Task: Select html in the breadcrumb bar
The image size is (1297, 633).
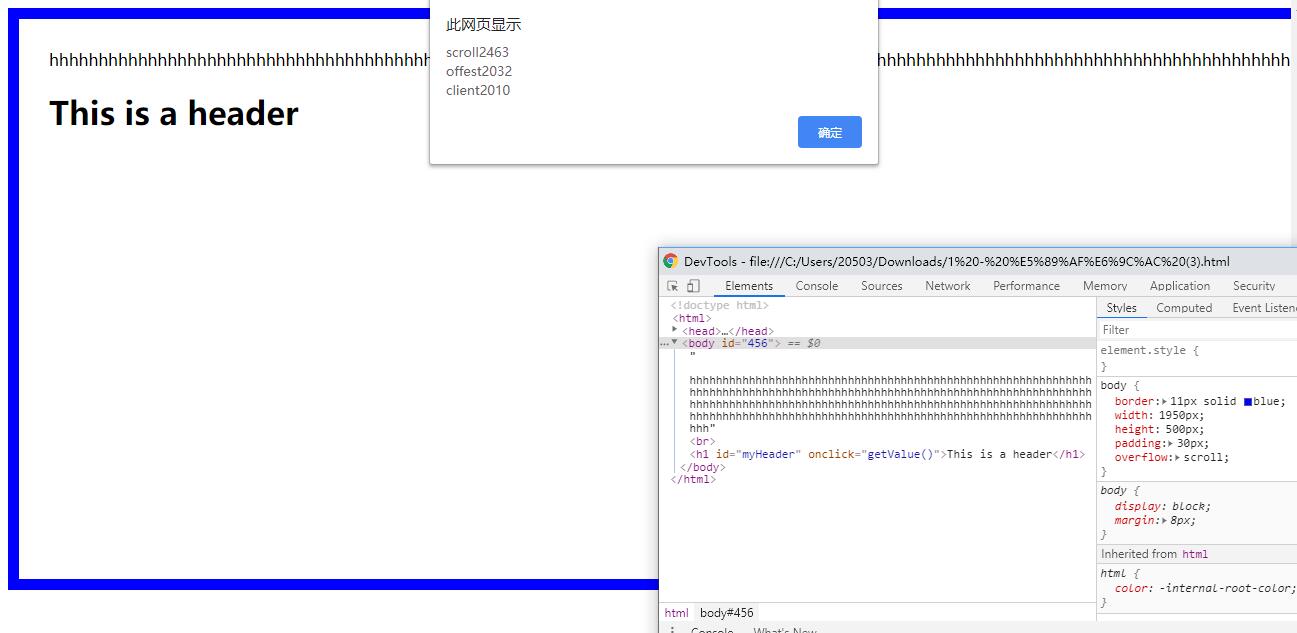Action: click(x=676, y=613)
